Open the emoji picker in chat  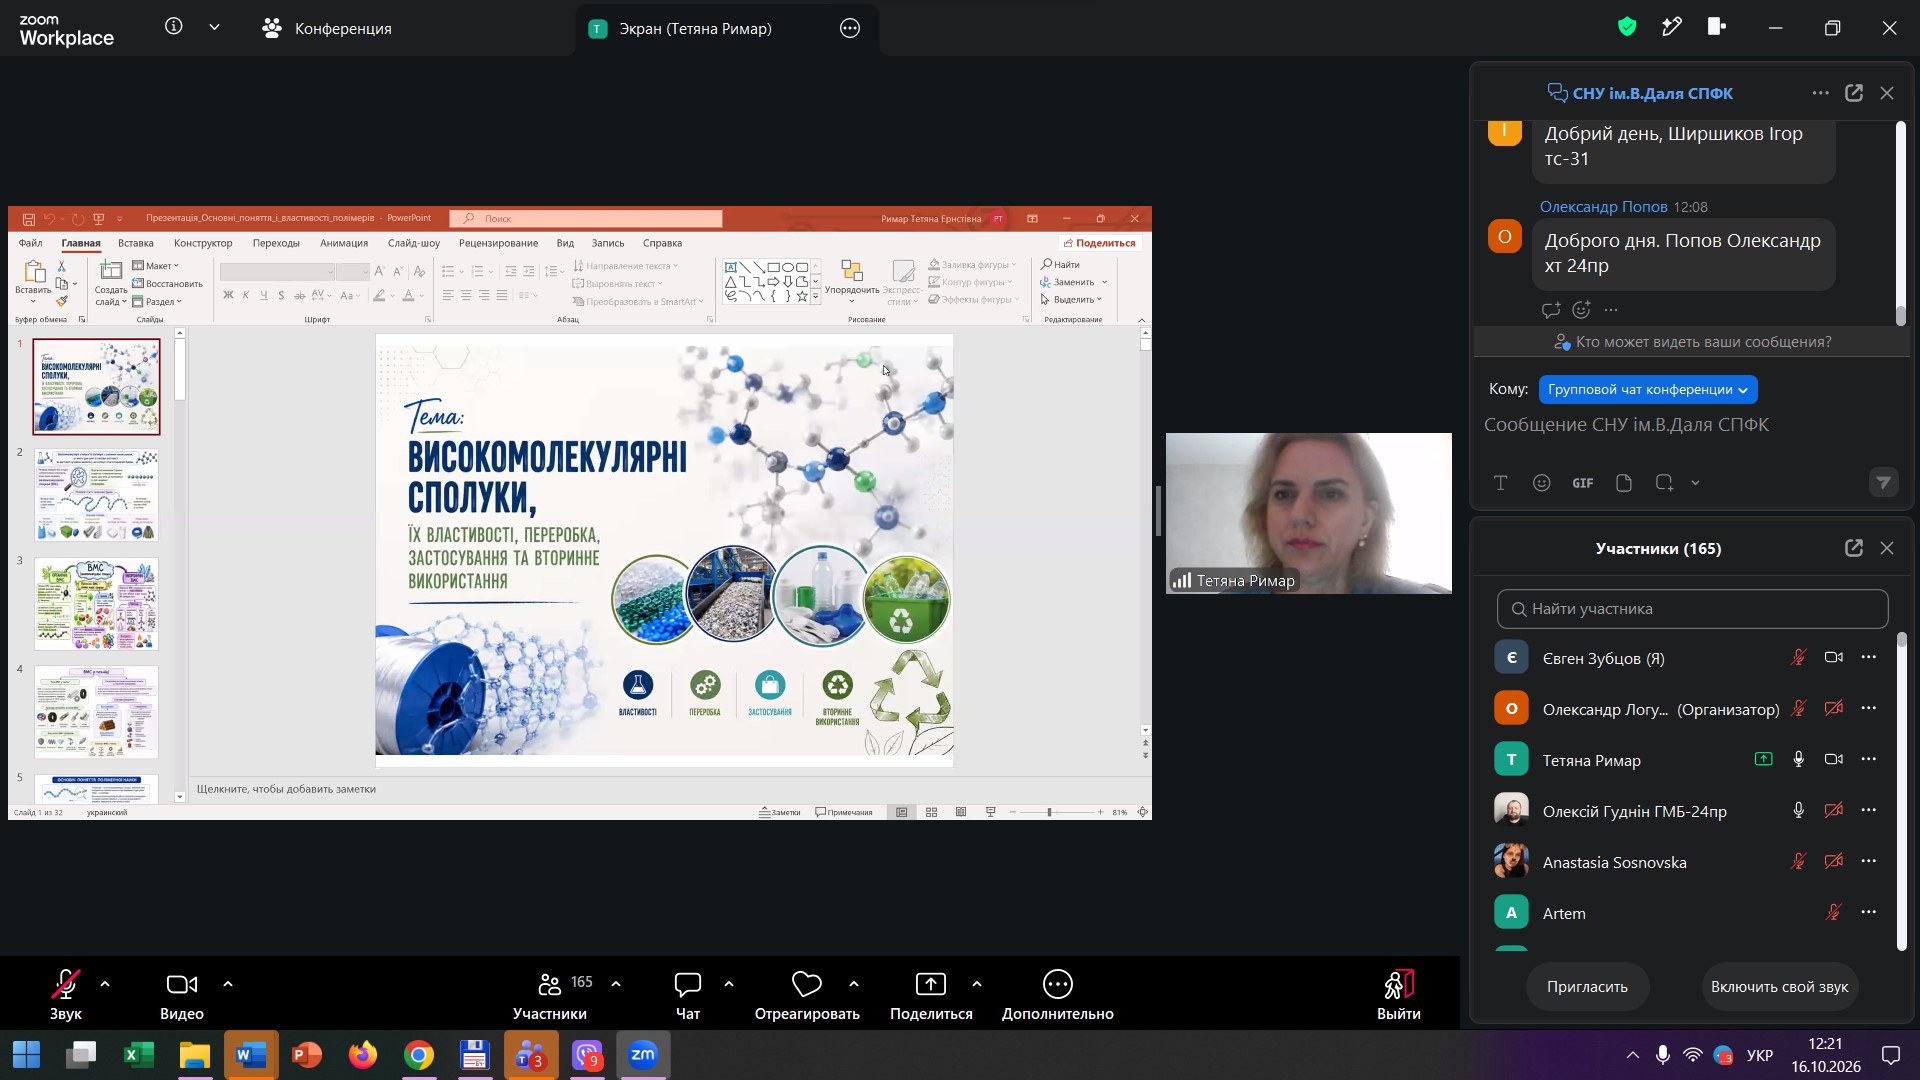click(x=1542, y=483)
